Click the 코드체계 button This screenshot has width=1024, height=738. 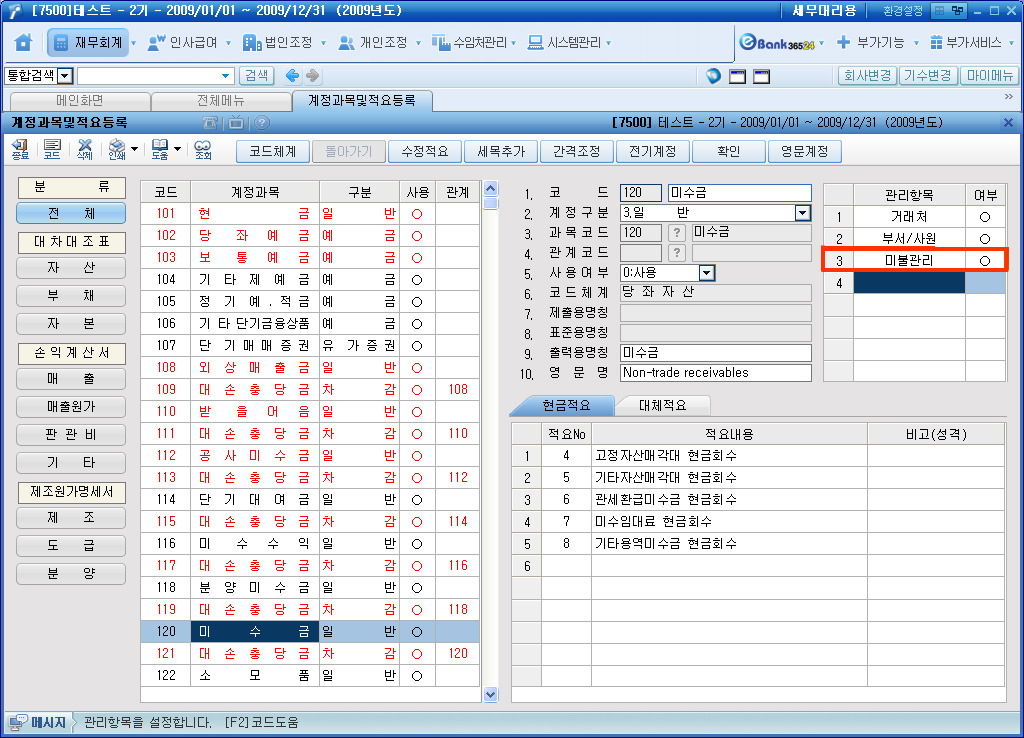pos(272,152)
